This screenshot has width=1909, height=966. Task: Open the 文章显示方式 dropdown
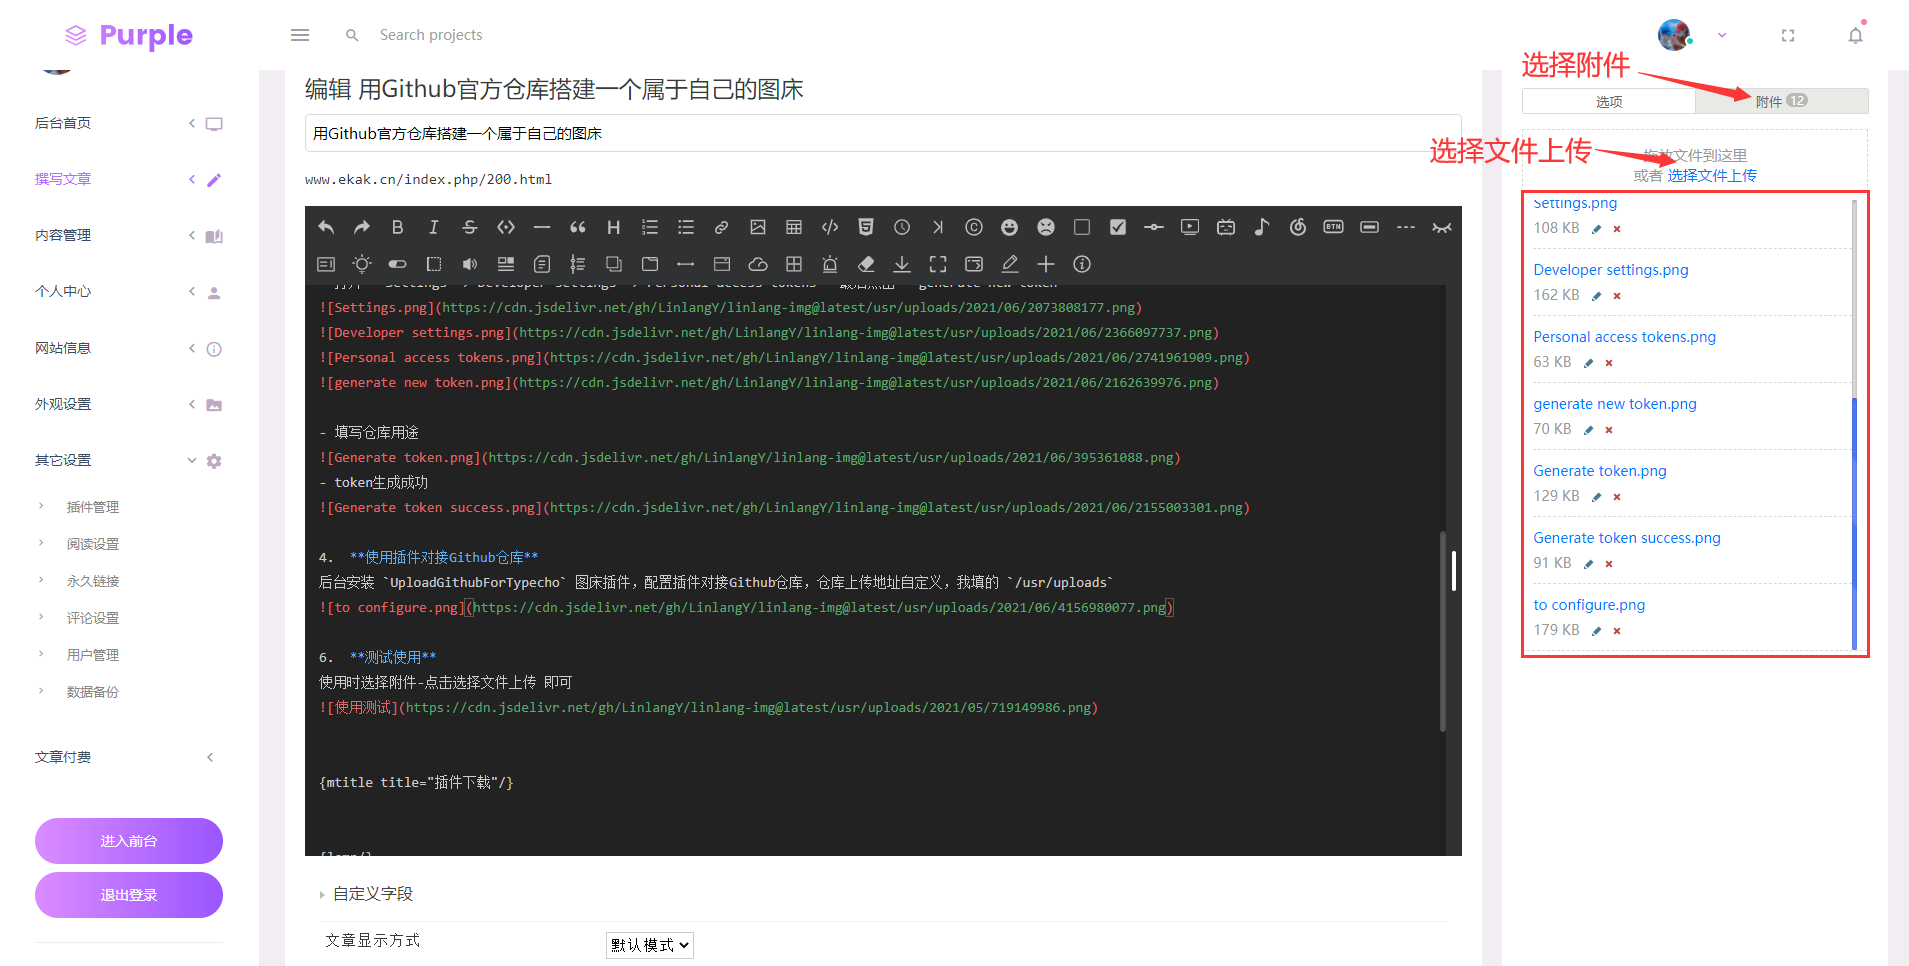click(649, 945)
